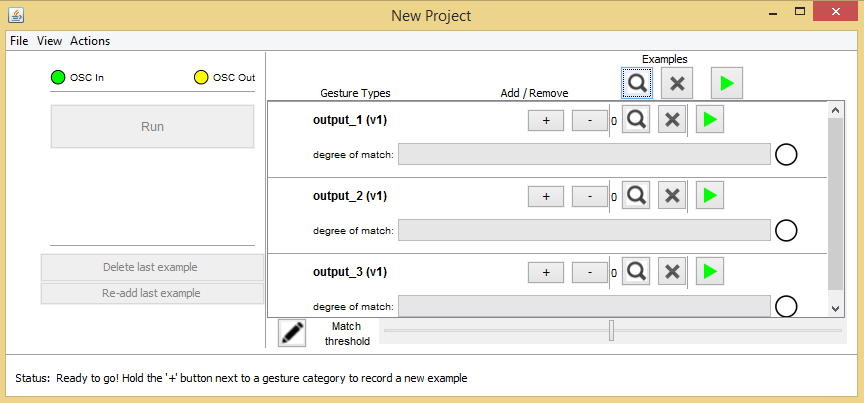Click the yellow OSC Out indicator
Screen dimensions: 864x403
tap(201, 78)
